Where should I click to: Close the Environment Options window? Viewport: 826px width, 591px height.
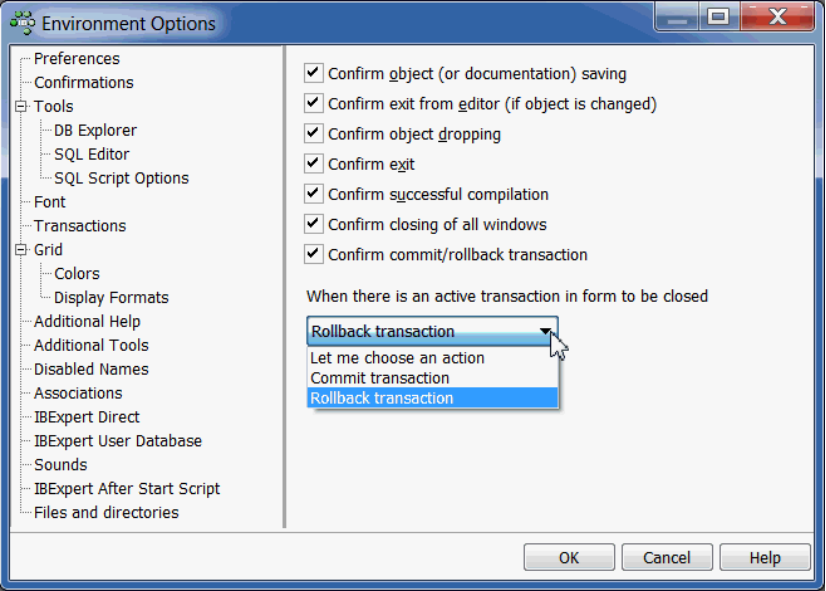782,17
